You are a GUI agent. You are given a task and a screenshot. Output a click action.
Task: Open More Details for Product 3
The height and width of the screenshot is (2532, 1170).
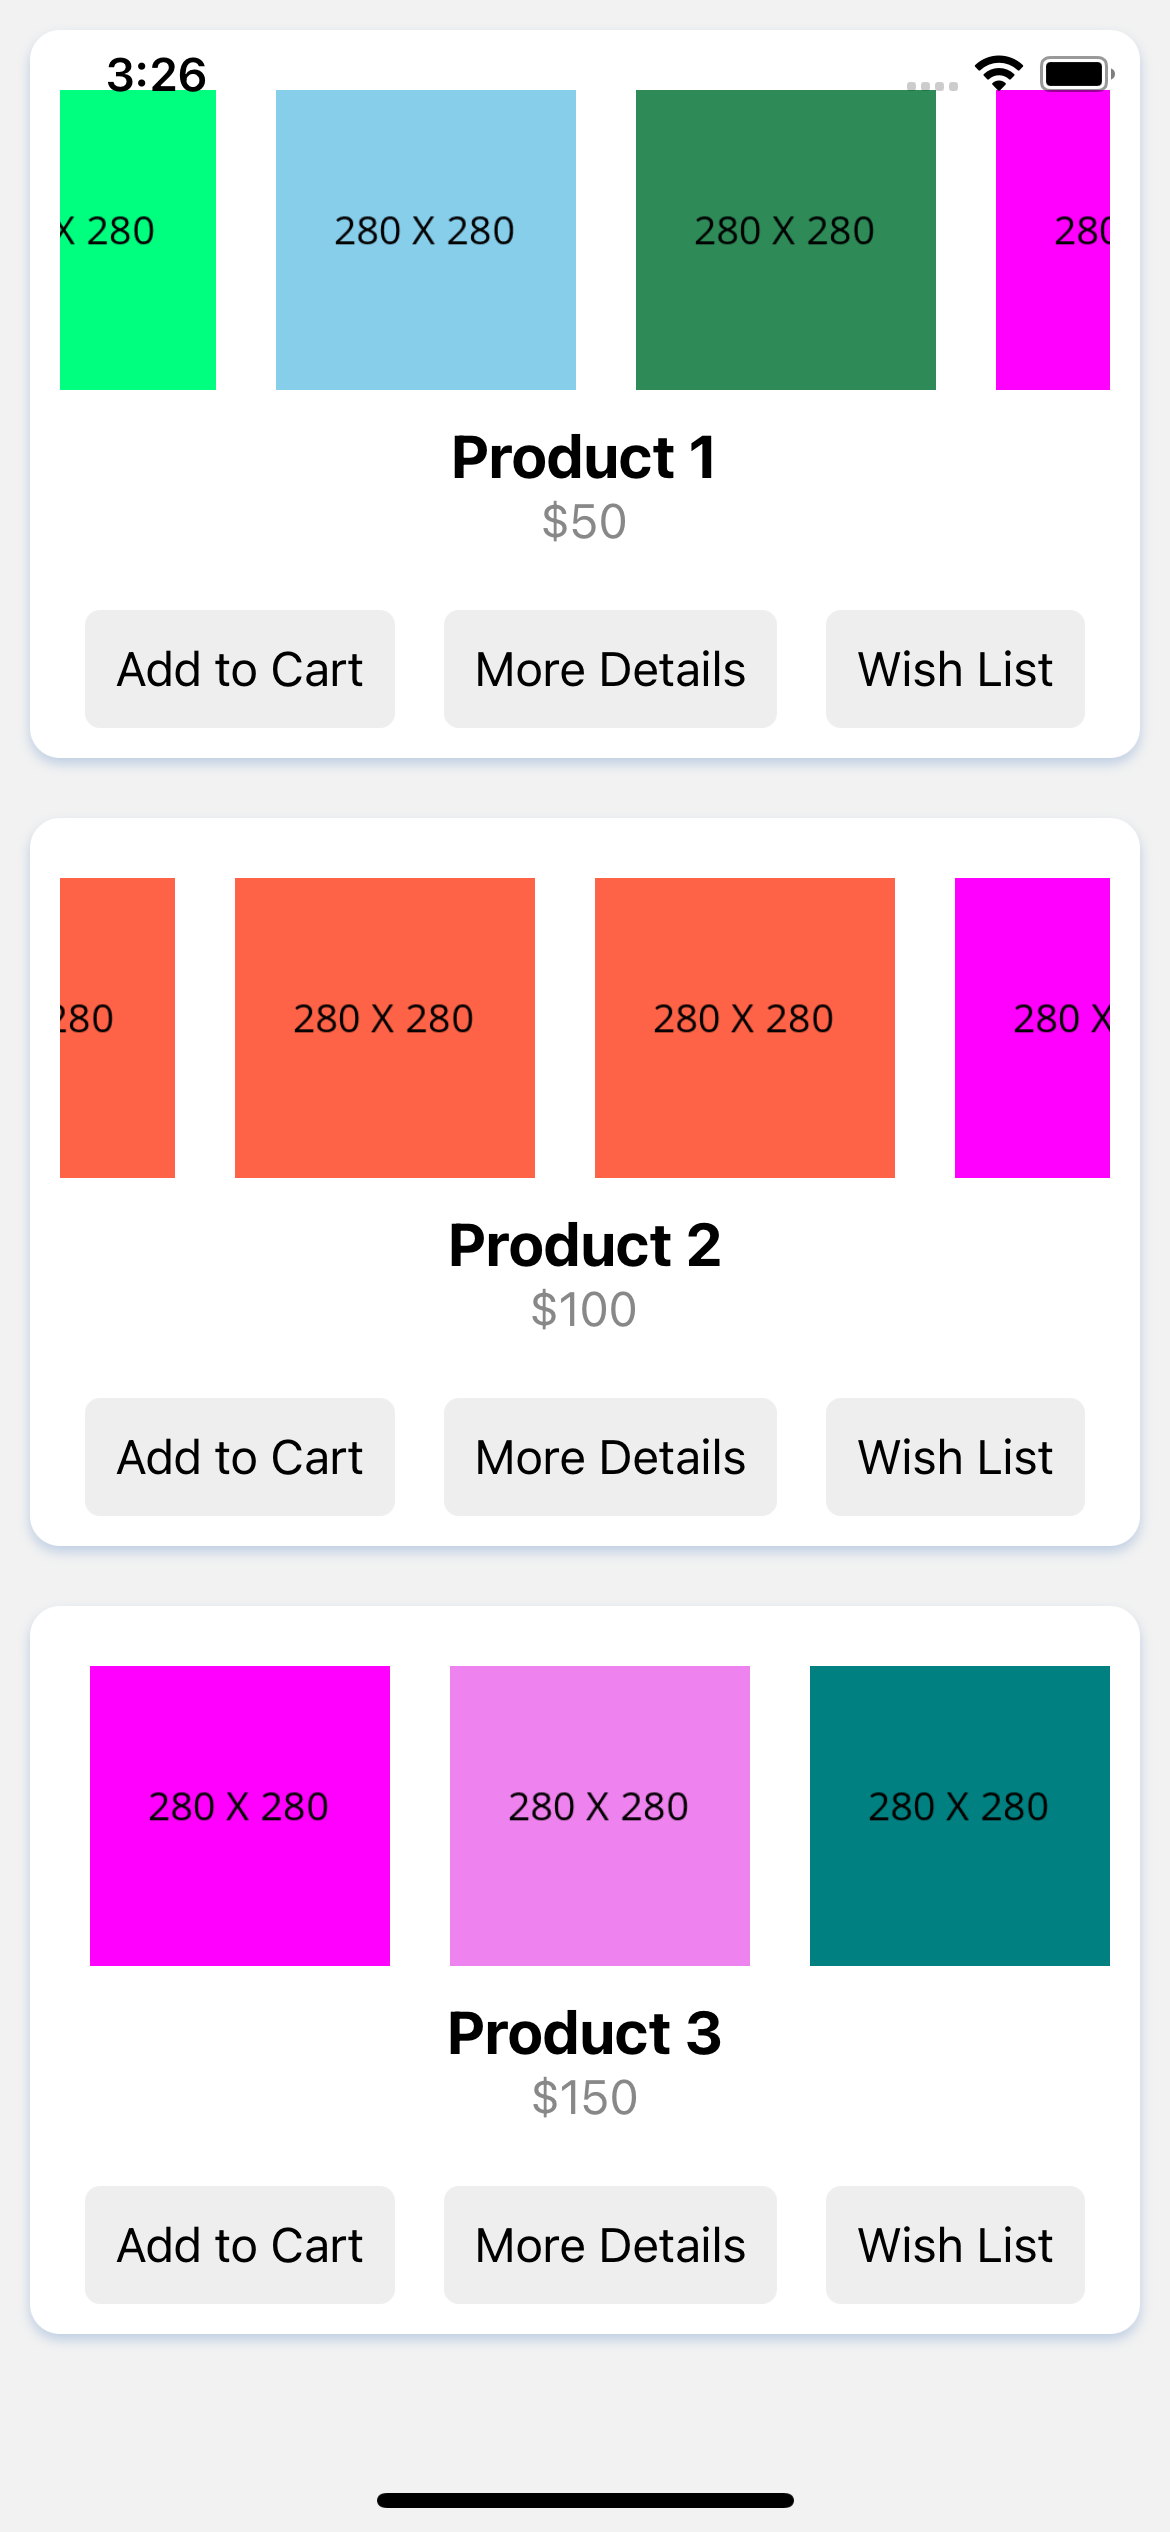tap(610, 2244)
